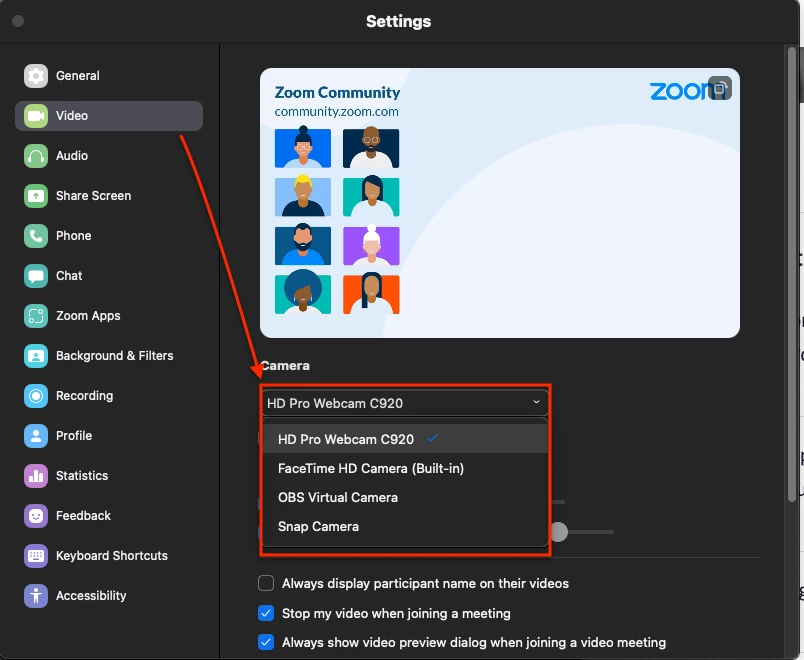Uncheck Stop my video when joining
The width and height of the screenshot is (804, 660).
[x=266, y=613]
